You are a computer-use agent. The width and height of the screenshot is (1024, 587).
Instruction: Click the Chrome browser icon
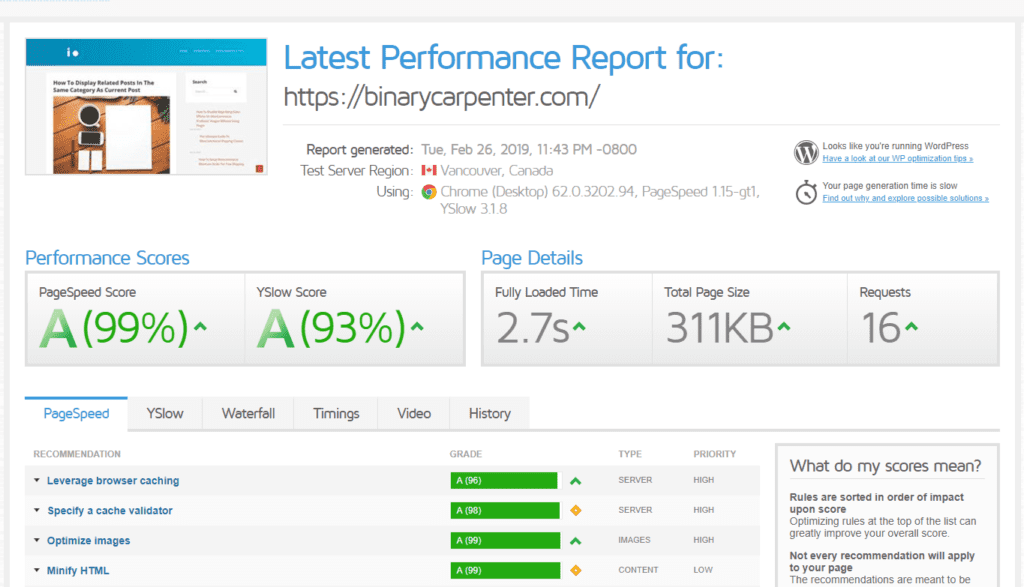(x=429, y=192)
